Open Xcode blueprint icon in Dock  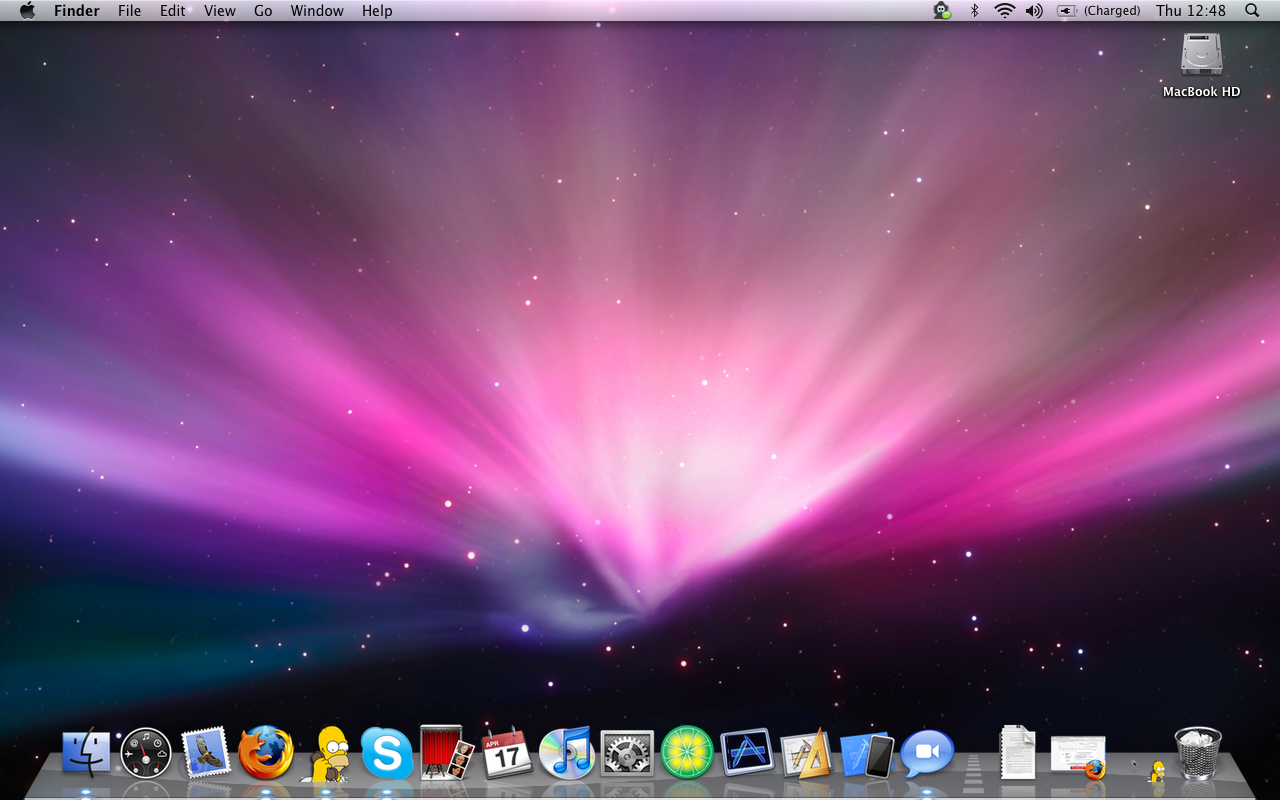coord(747,752)
